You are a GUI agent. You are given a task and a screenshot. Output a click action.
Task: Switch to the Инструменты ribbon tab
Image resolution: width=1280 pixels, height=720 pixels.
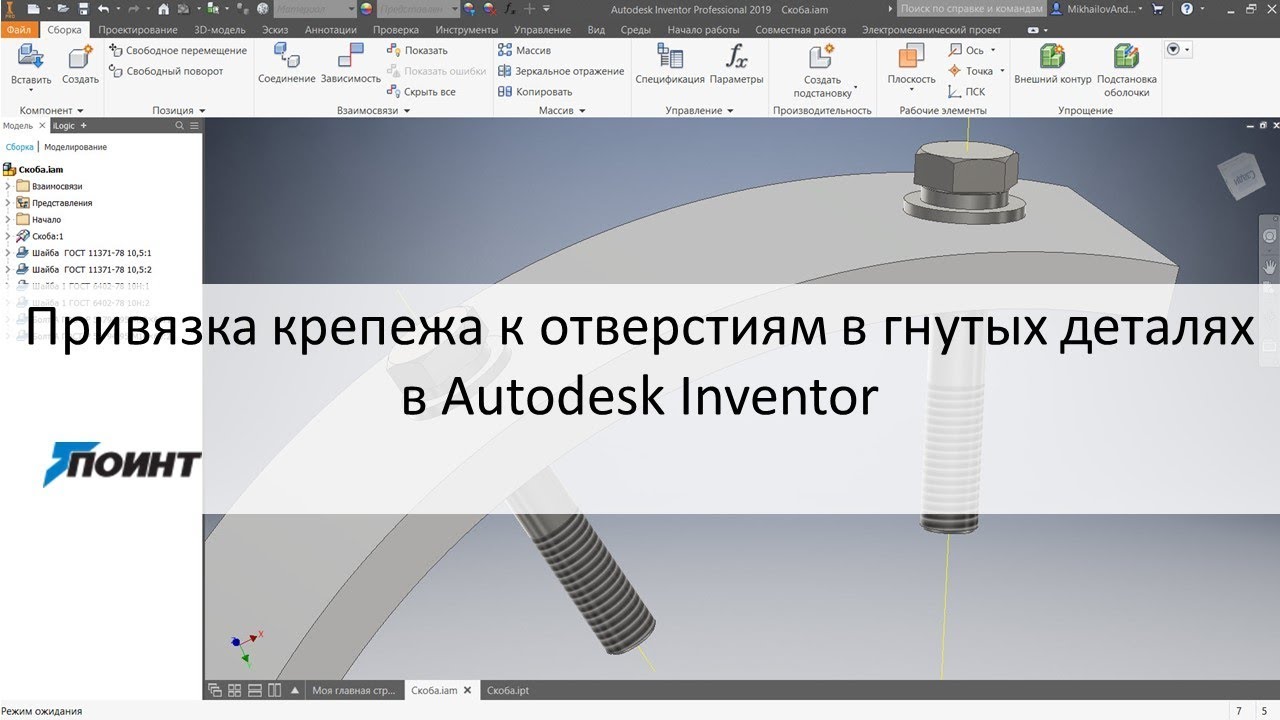coord(466,30)
